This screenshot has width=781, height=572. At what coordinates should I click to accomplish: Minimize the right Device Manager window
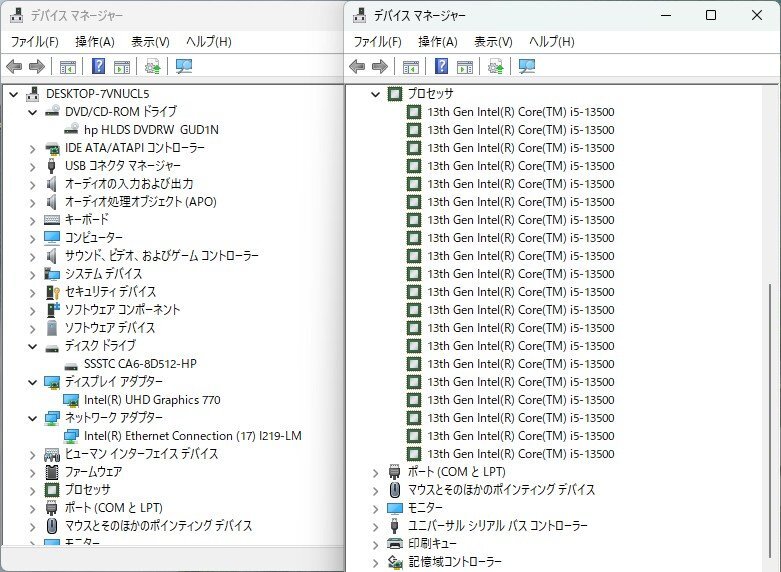tap(666, 15)
